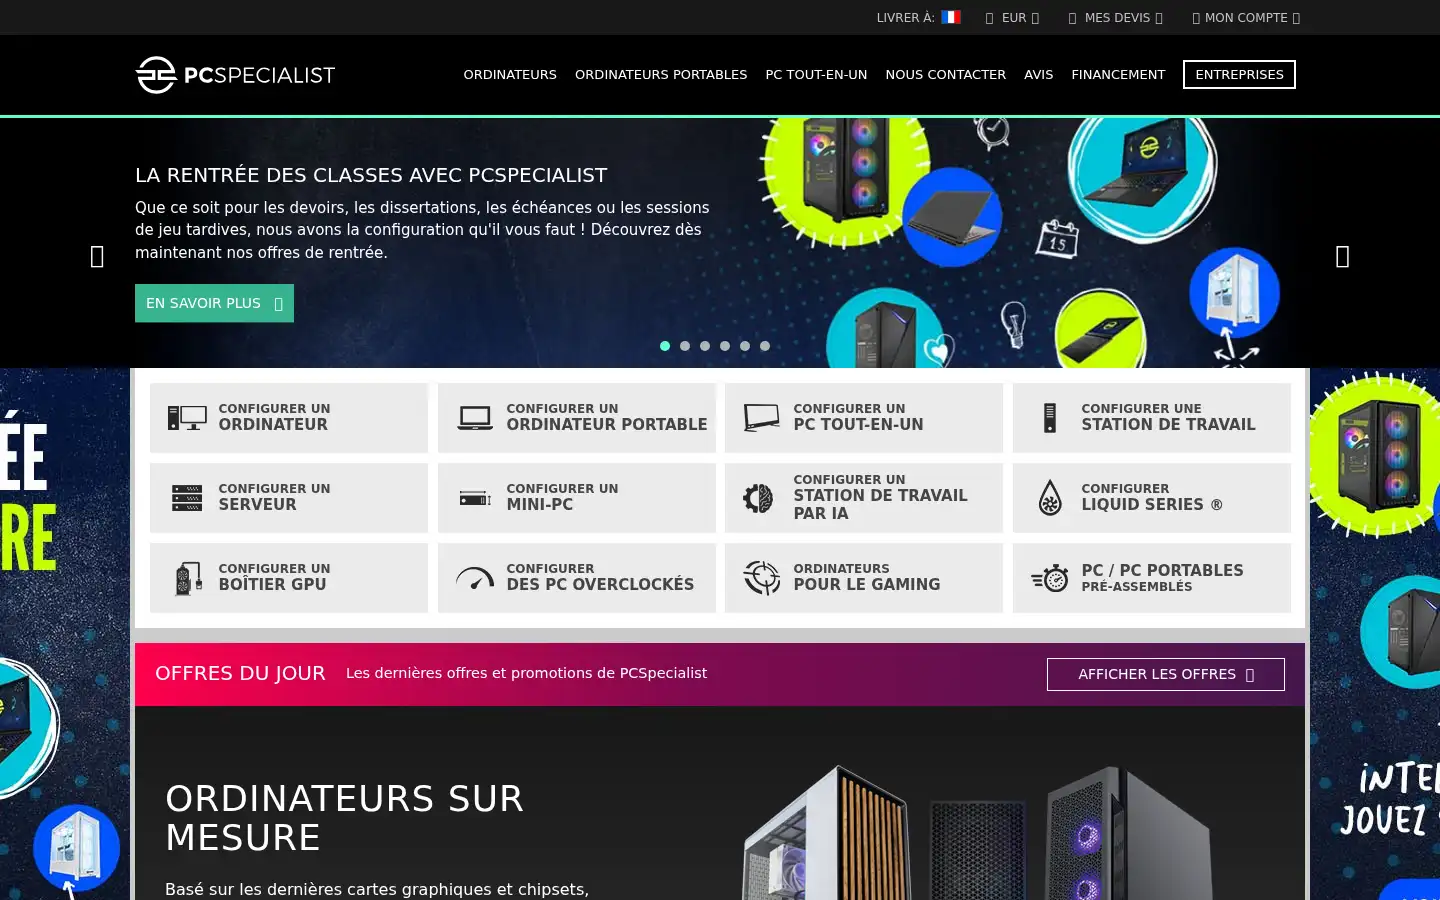The height and width of the screenshot is (900, 1440).
Task: Click the La Rentrée des Classes banner title
Action: click(x=371, y=175)
